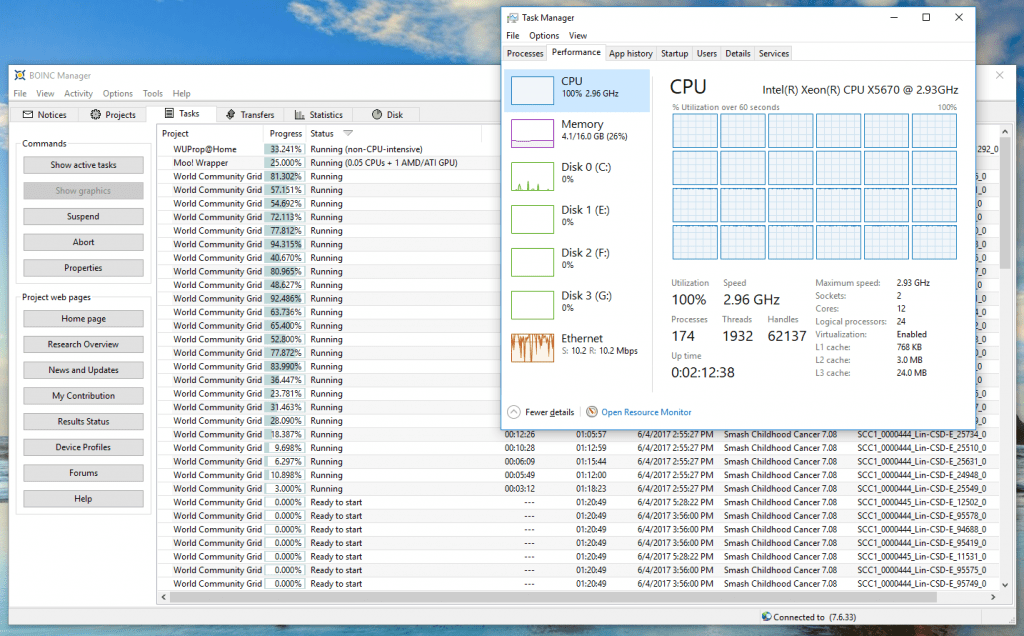Click the Research Overview button
1024x636 pixels.
[x=84, y=344]
